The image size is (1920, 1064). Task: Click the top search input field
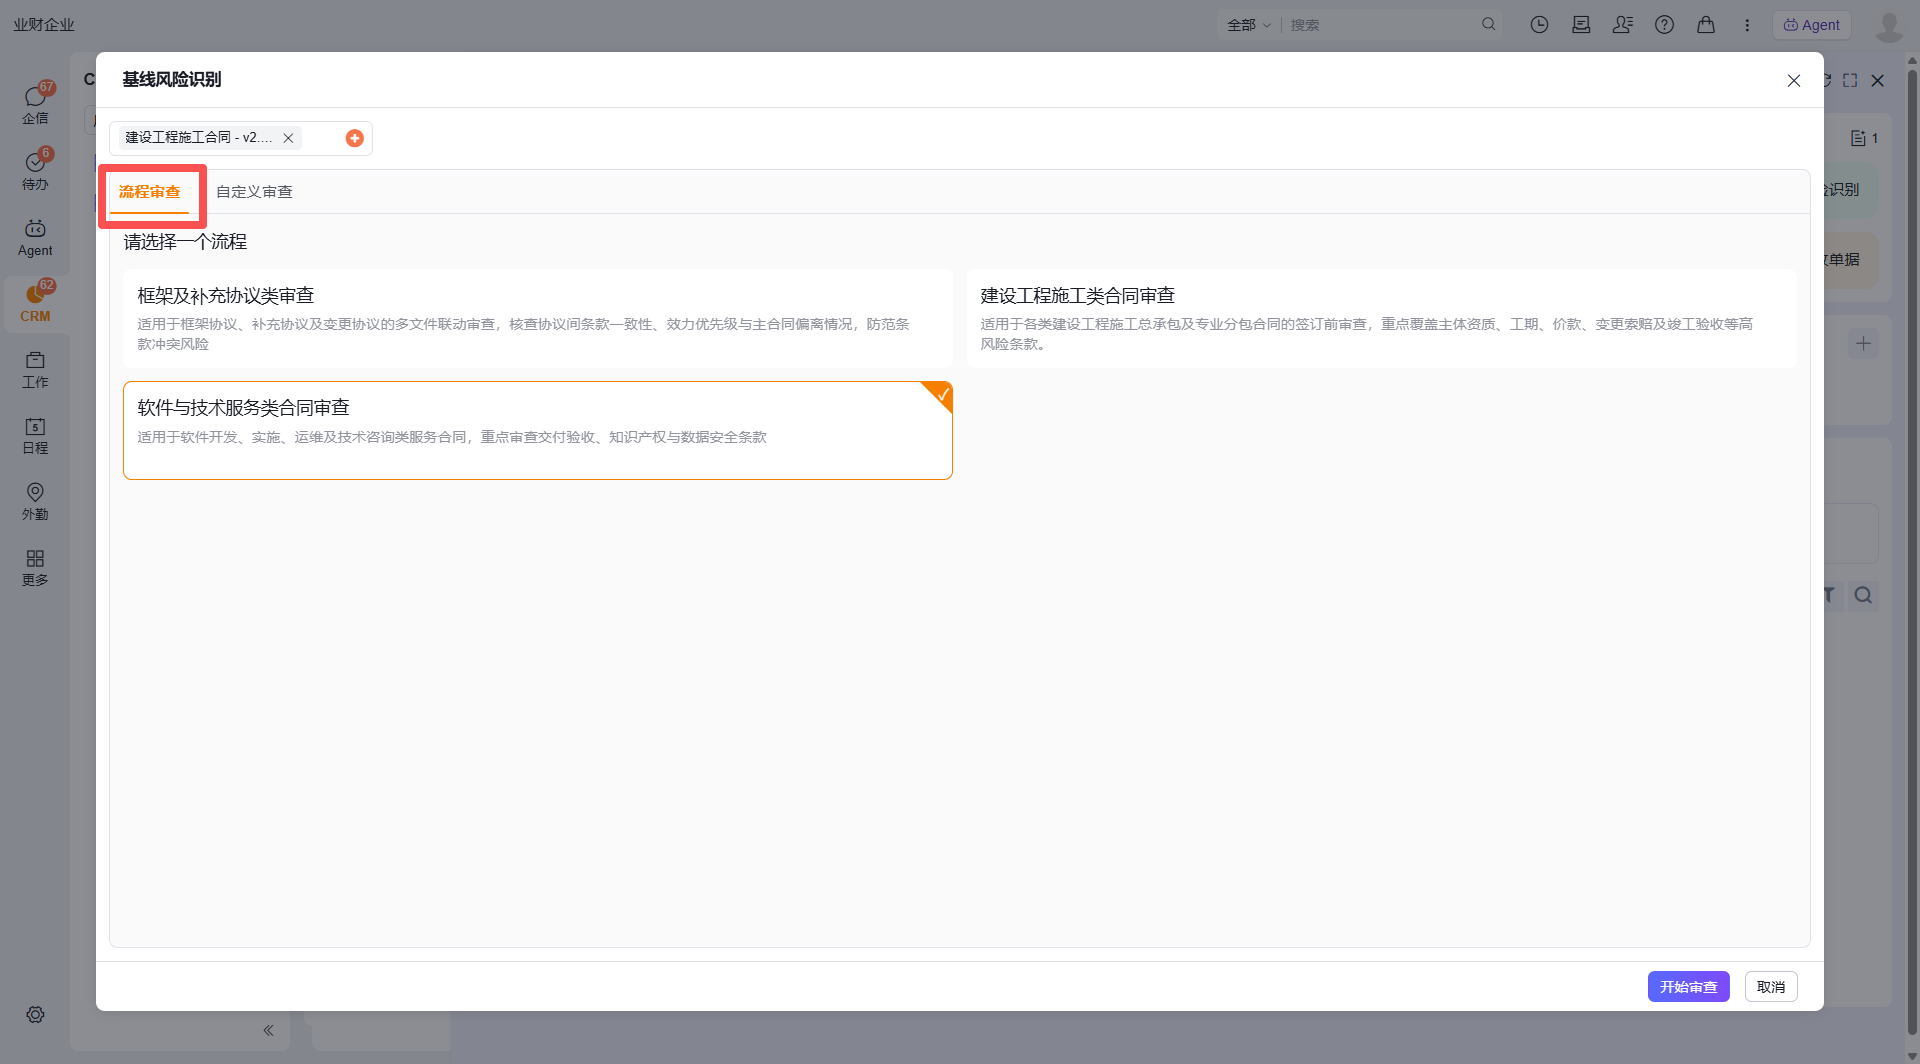[x=1383, y=25]
